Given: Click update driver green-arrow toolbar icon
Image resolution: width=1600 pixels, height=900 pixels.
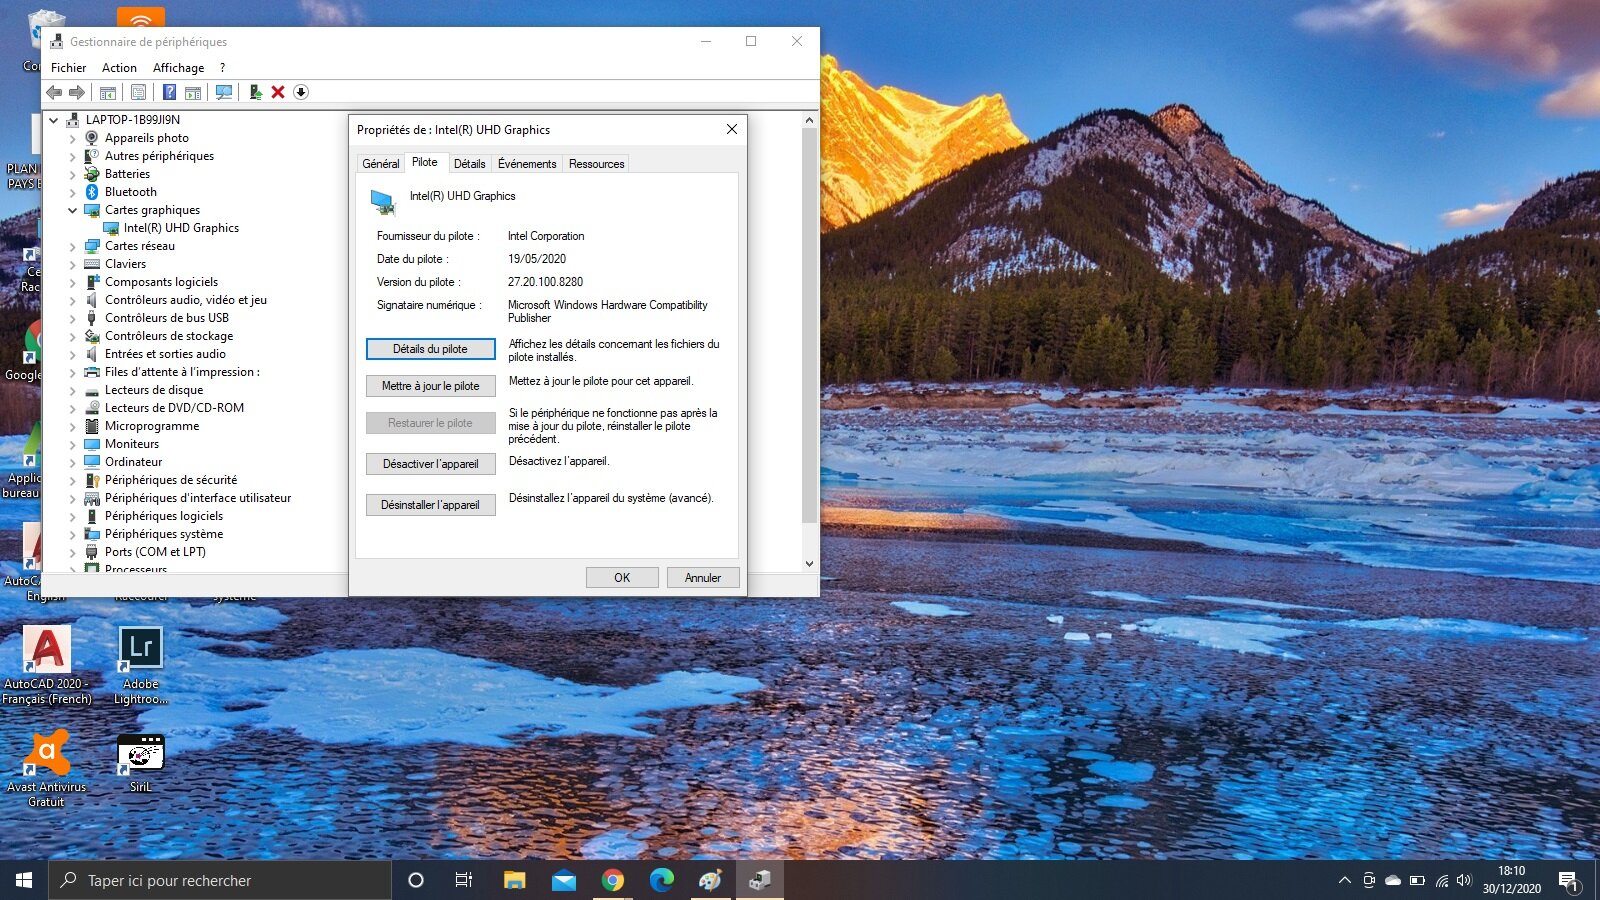Looking at the screenshot, I should 256,92.
